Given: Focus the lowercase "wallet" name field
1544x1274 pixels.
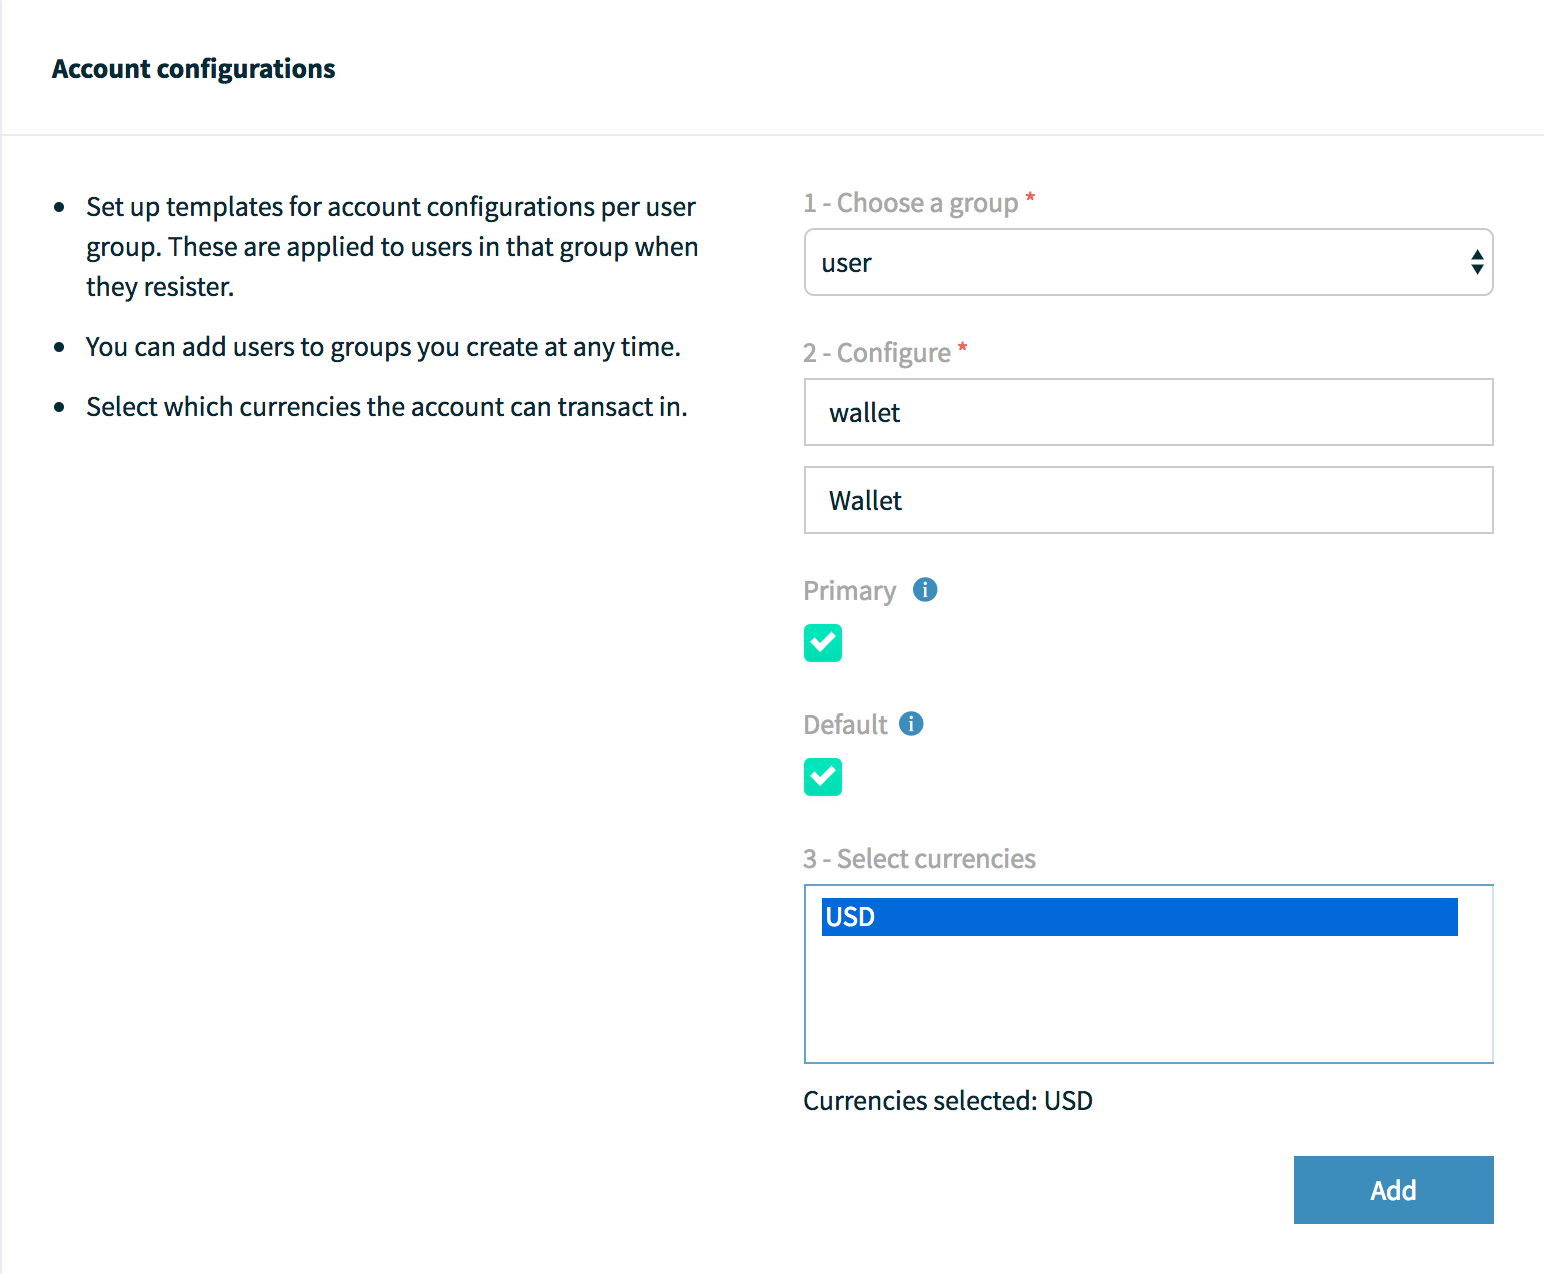Looking at the screenshot, I should (x=1148, y=413).
